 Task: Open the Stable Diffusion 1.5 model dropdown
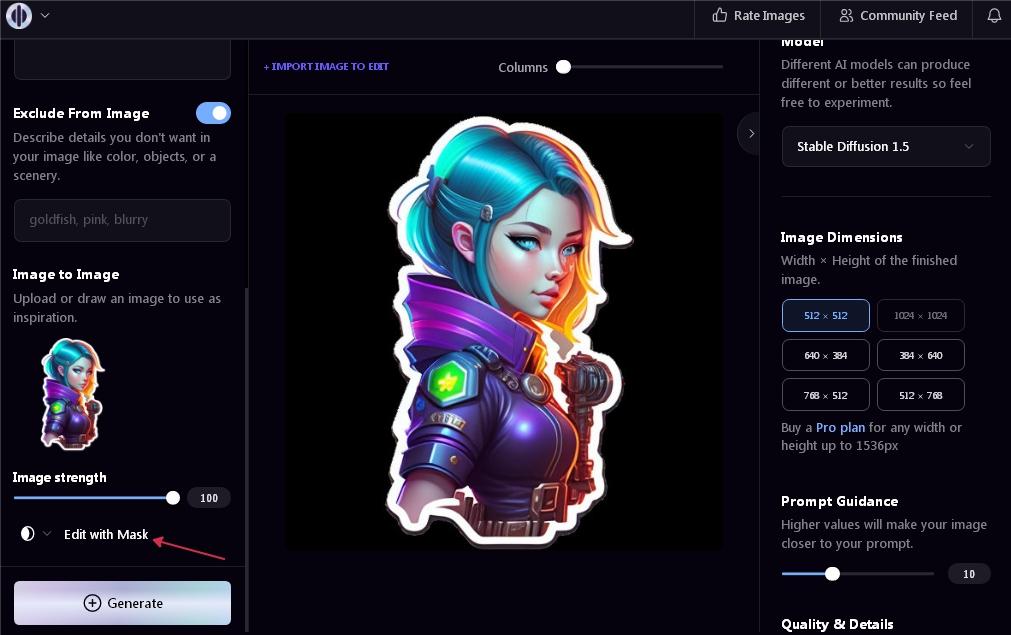click(x=885, y=146)
